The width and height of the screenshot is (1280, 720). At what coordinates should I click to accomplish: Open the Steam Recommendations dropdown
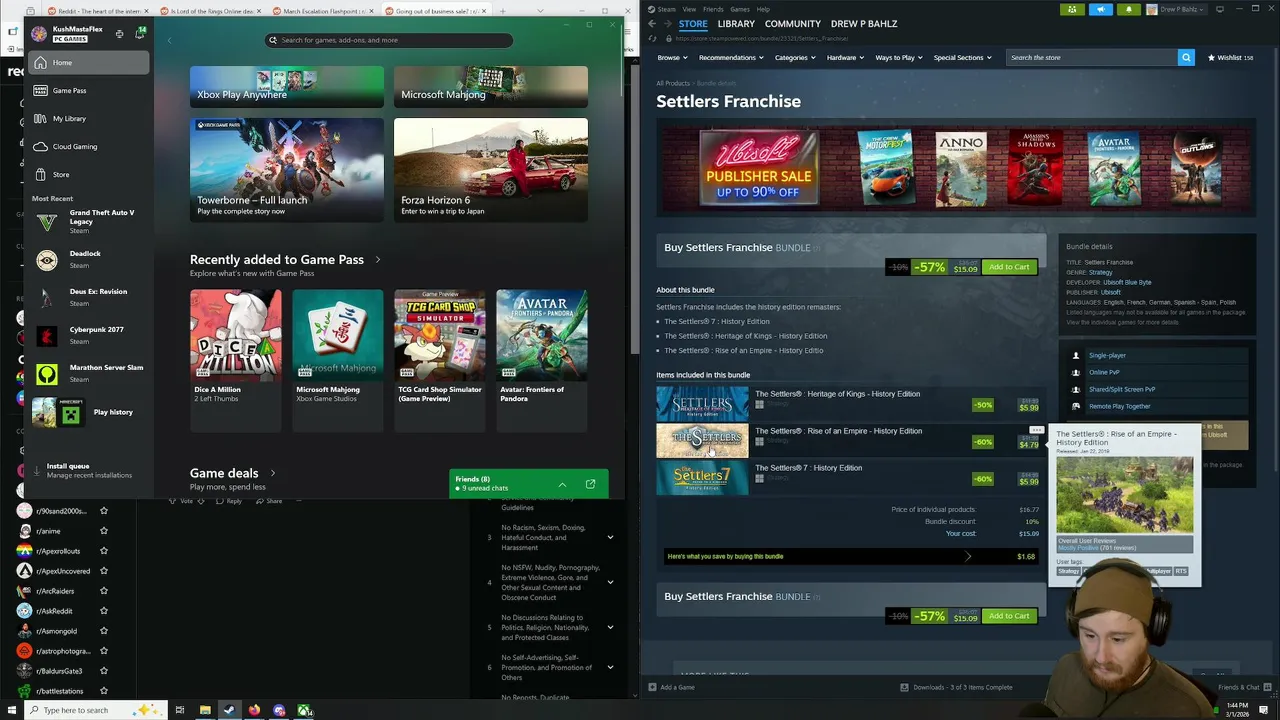click(x=731, y=58)
